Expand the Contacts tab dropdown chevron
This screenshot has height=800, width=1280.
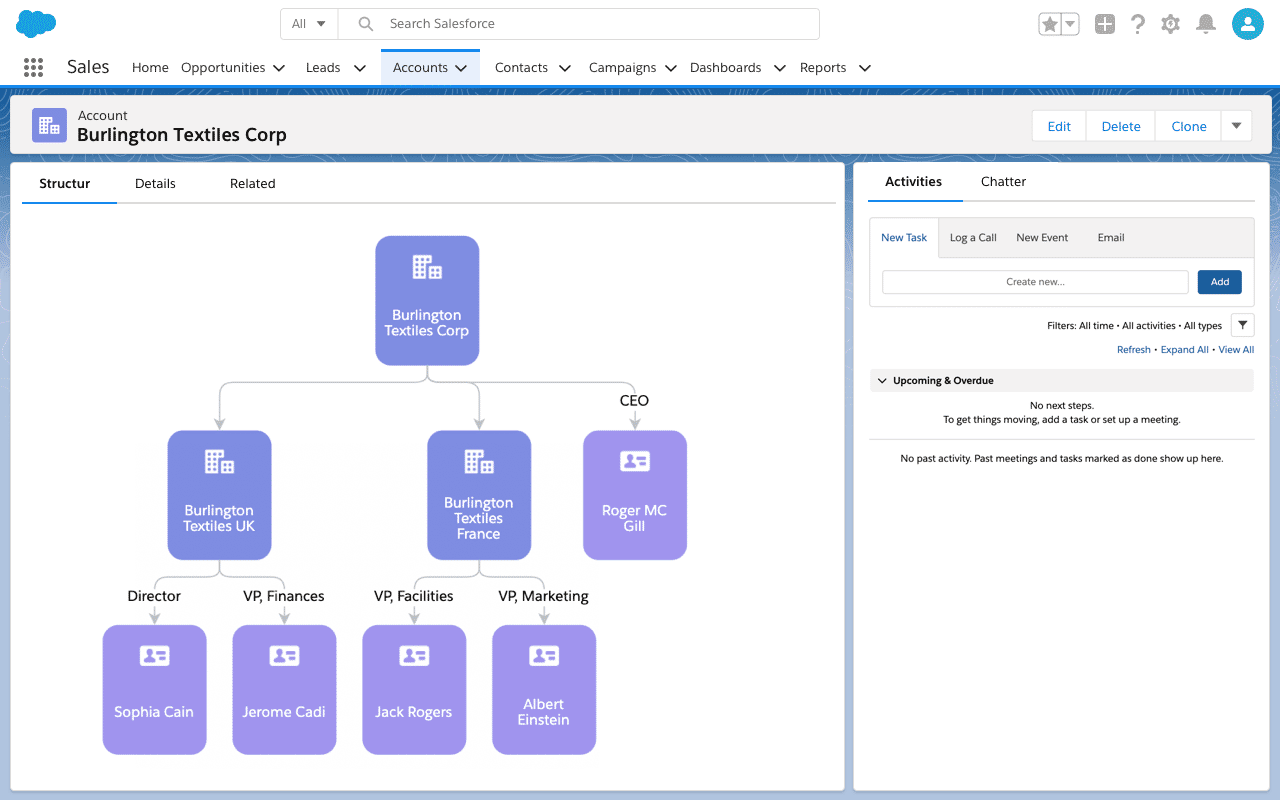565,68
